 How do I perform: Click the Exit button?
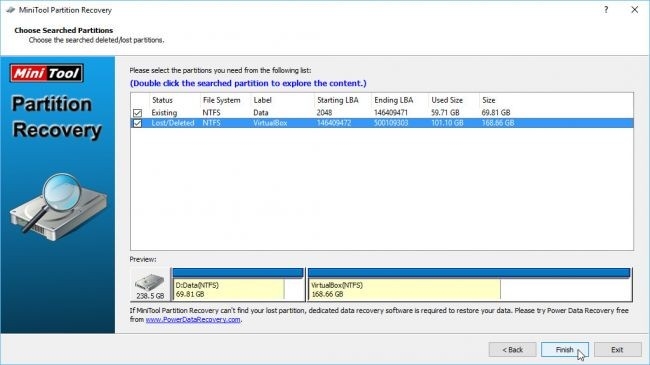pos(617,350)
